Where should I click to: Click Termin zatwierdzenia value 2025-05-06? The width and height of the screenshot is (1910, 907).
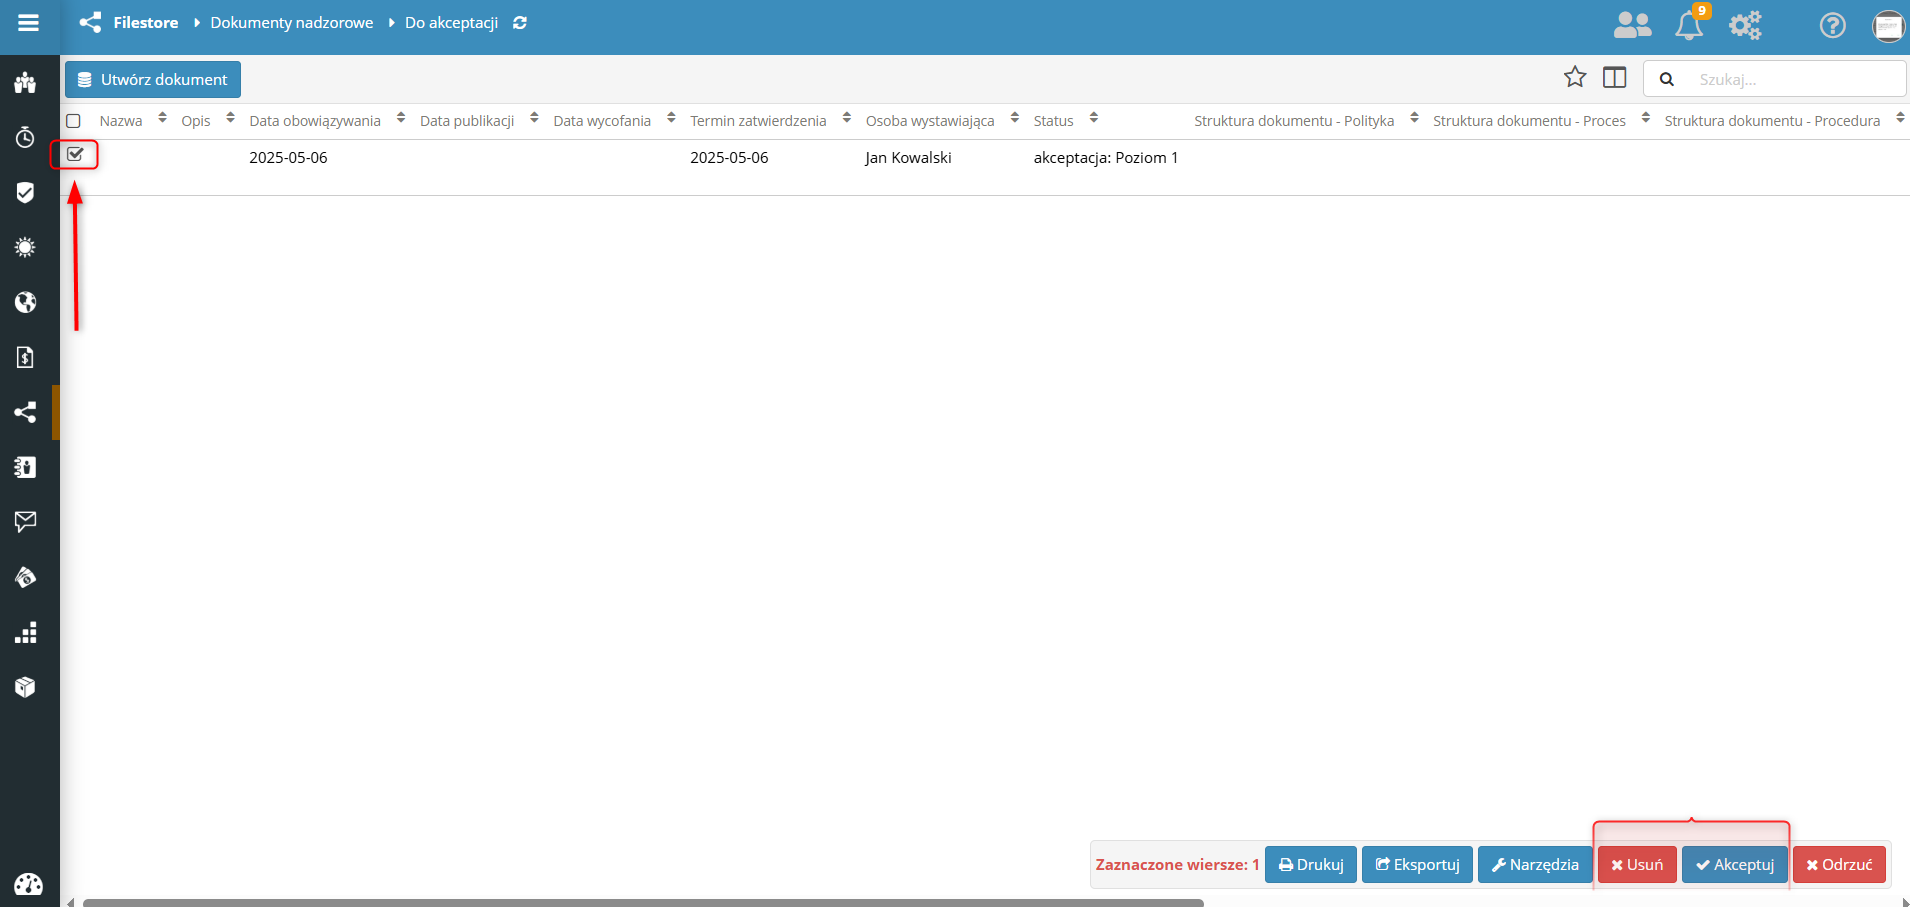point(729,158)
